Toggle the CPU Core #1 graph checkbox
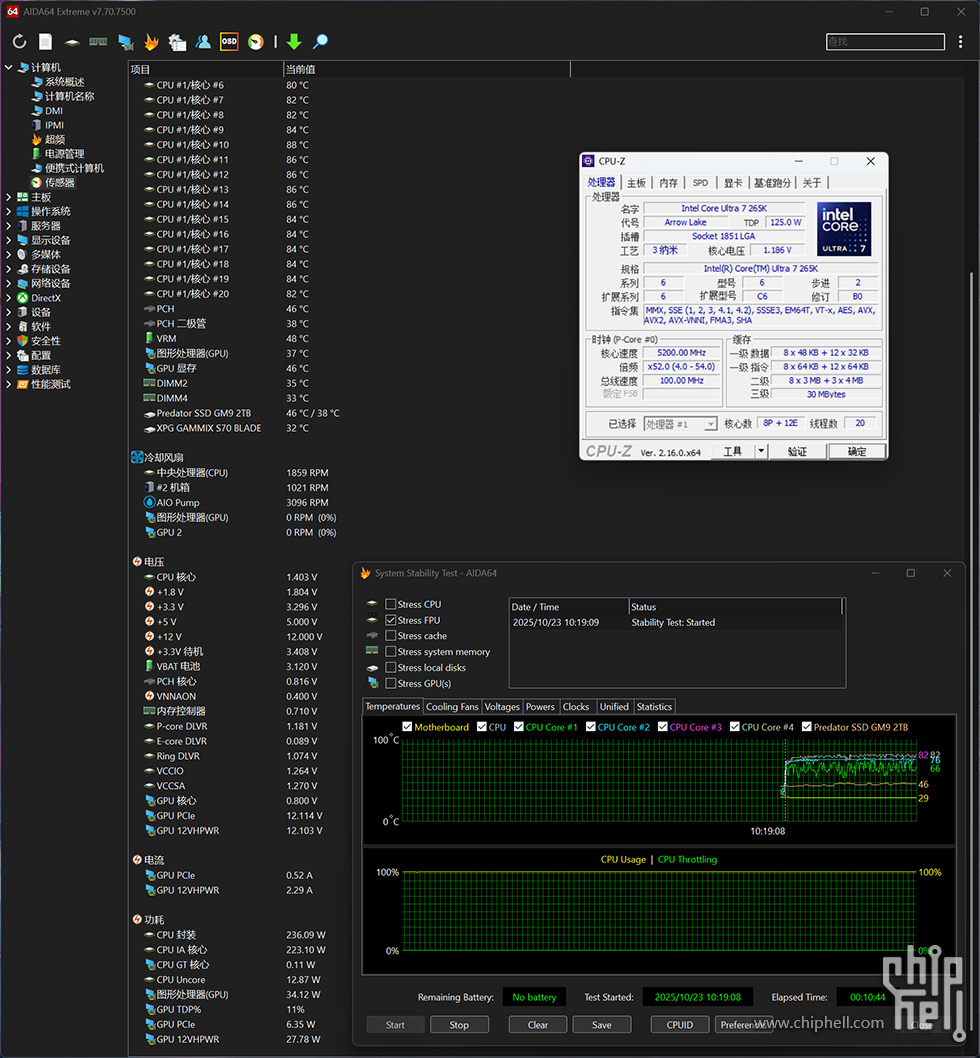This screenshot has width=980, height=1058. (519, 727)
